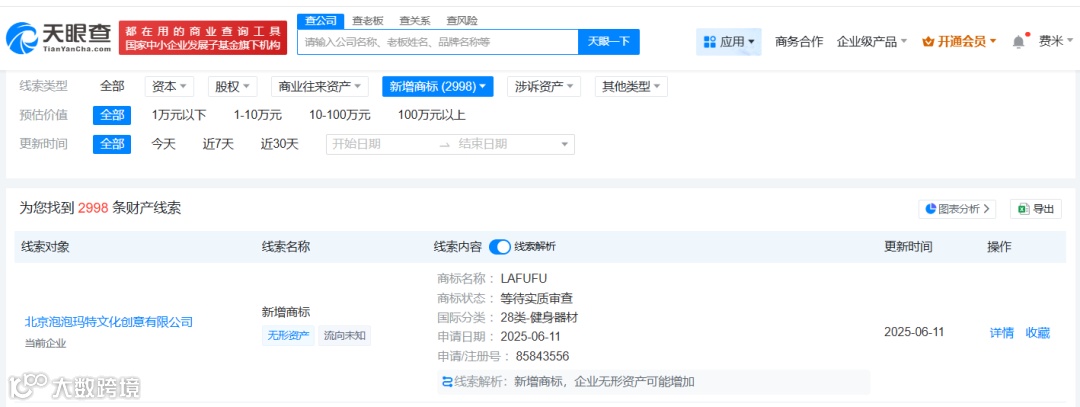Image resolution: width=1080 pixels, height=407 pixels.
Task: Click the 等待实质审查 status text
Action: 537,298
